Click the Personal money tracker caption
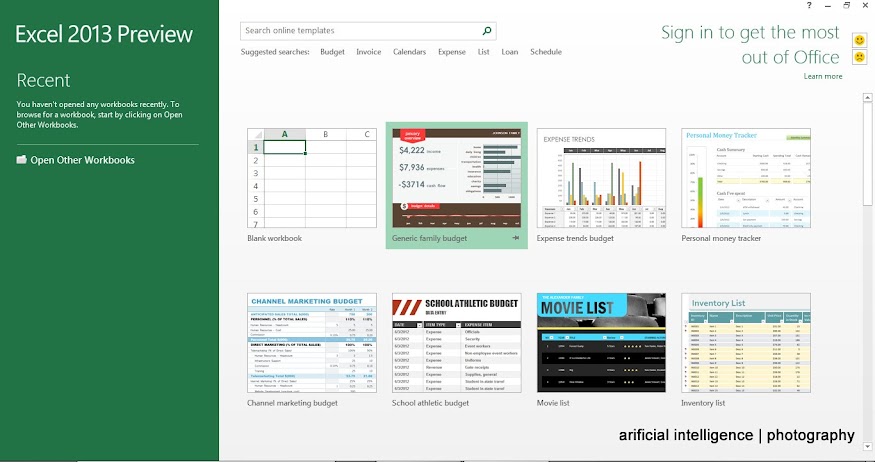Viewport: 875px width, 462px height. [x=721, y=238]
